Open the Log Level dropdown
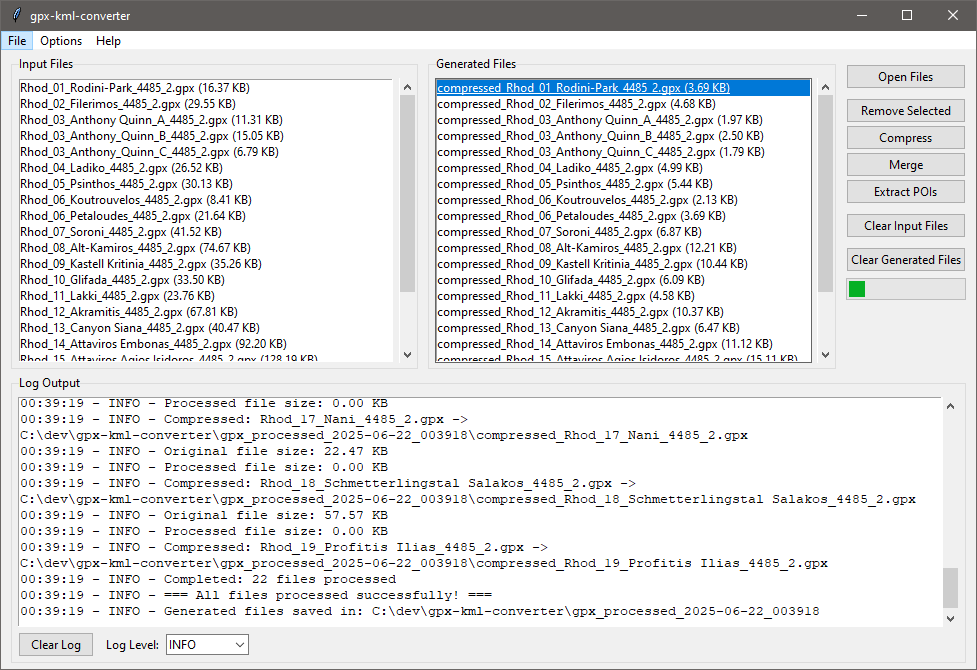The width and height of the screenshot is (977, 670). (207, 644)
